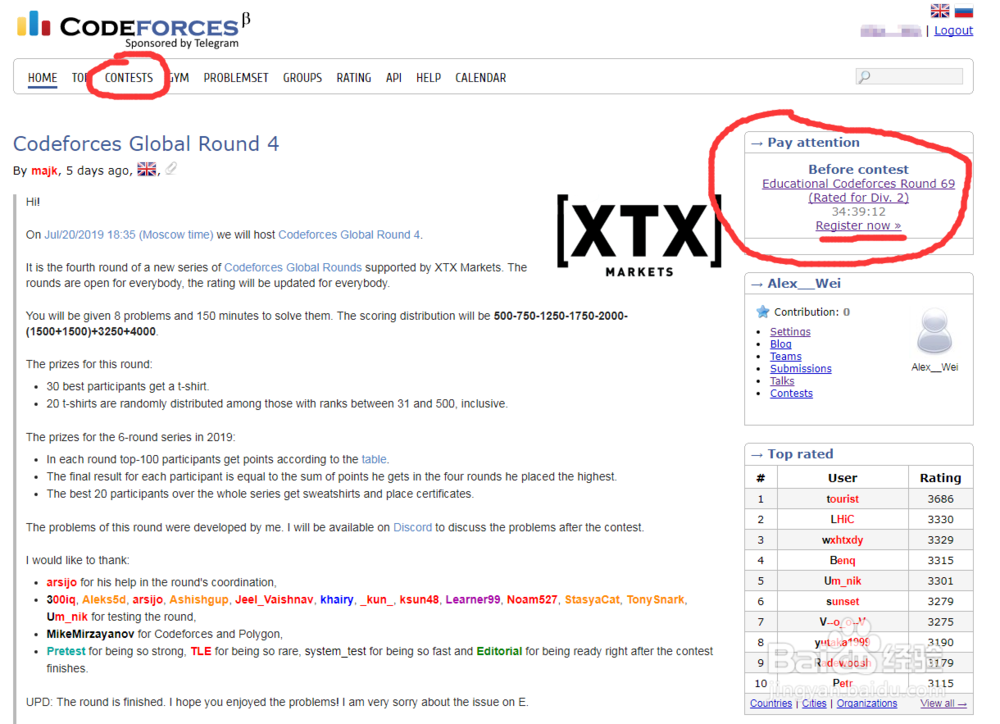
Task: Open Petr's profile in Top rated
Action: (842, 683)
